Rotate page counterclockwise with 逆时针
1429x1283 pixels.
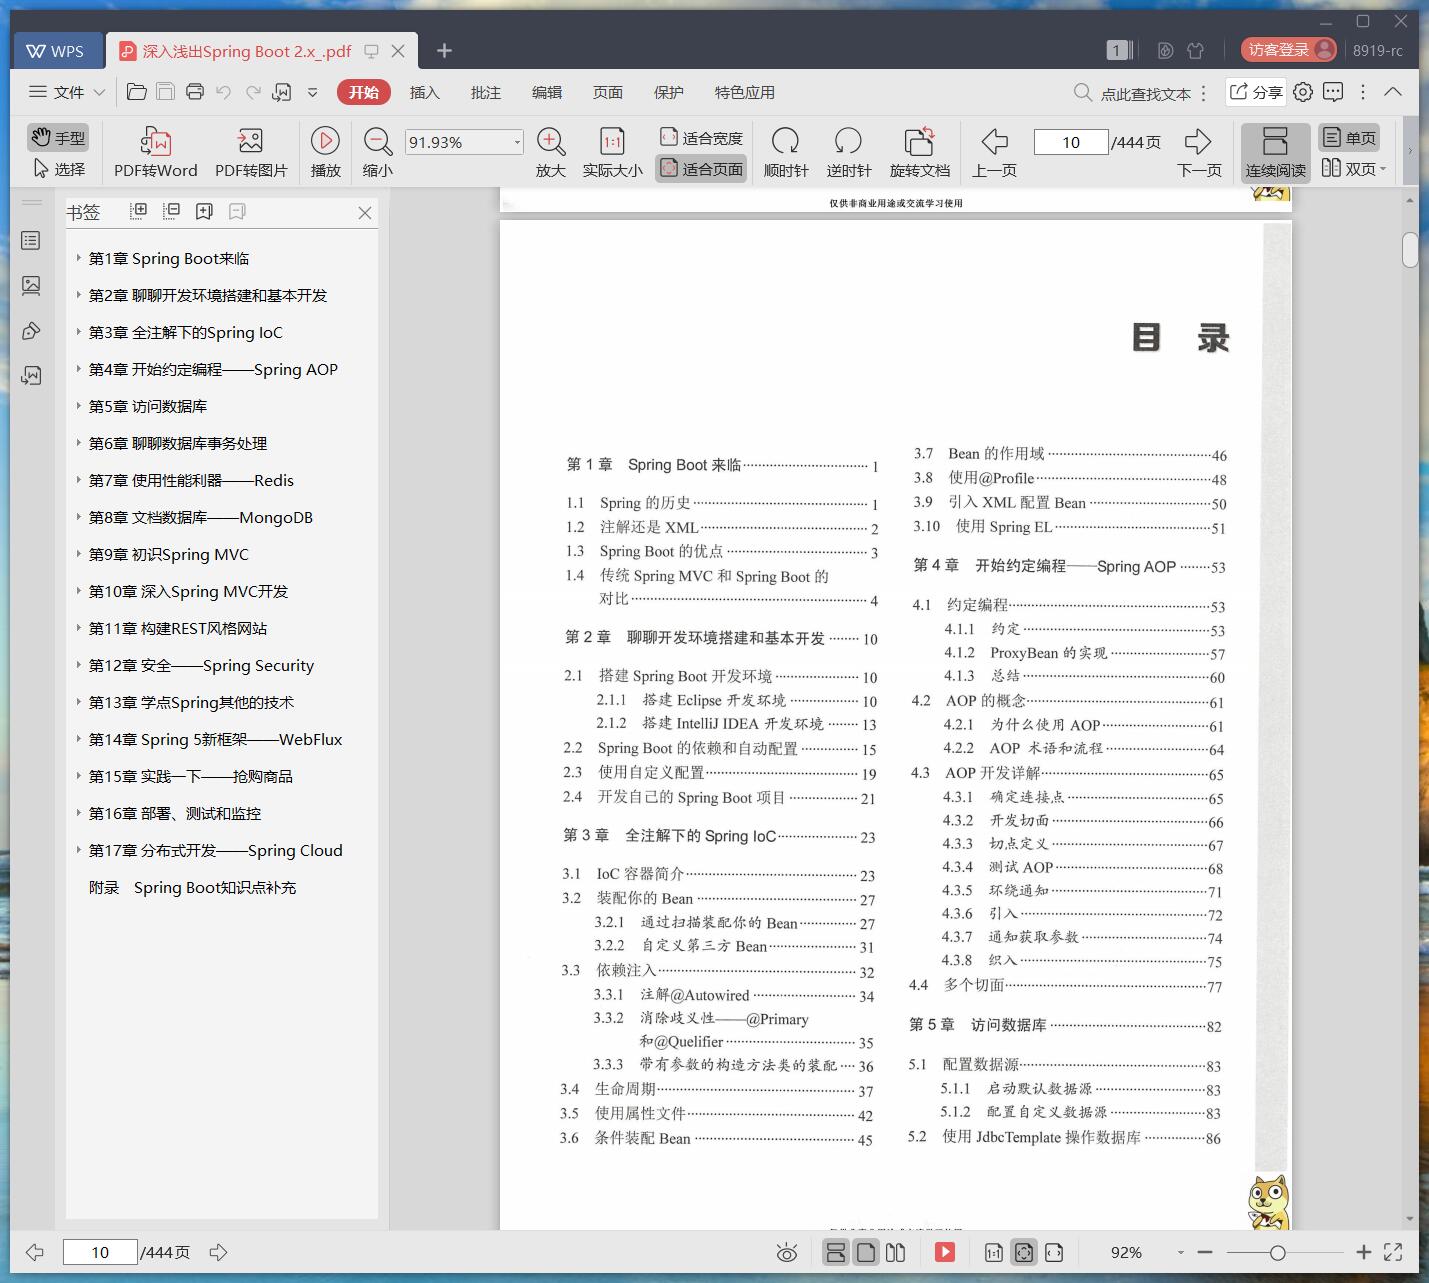(x=849, y=152)
